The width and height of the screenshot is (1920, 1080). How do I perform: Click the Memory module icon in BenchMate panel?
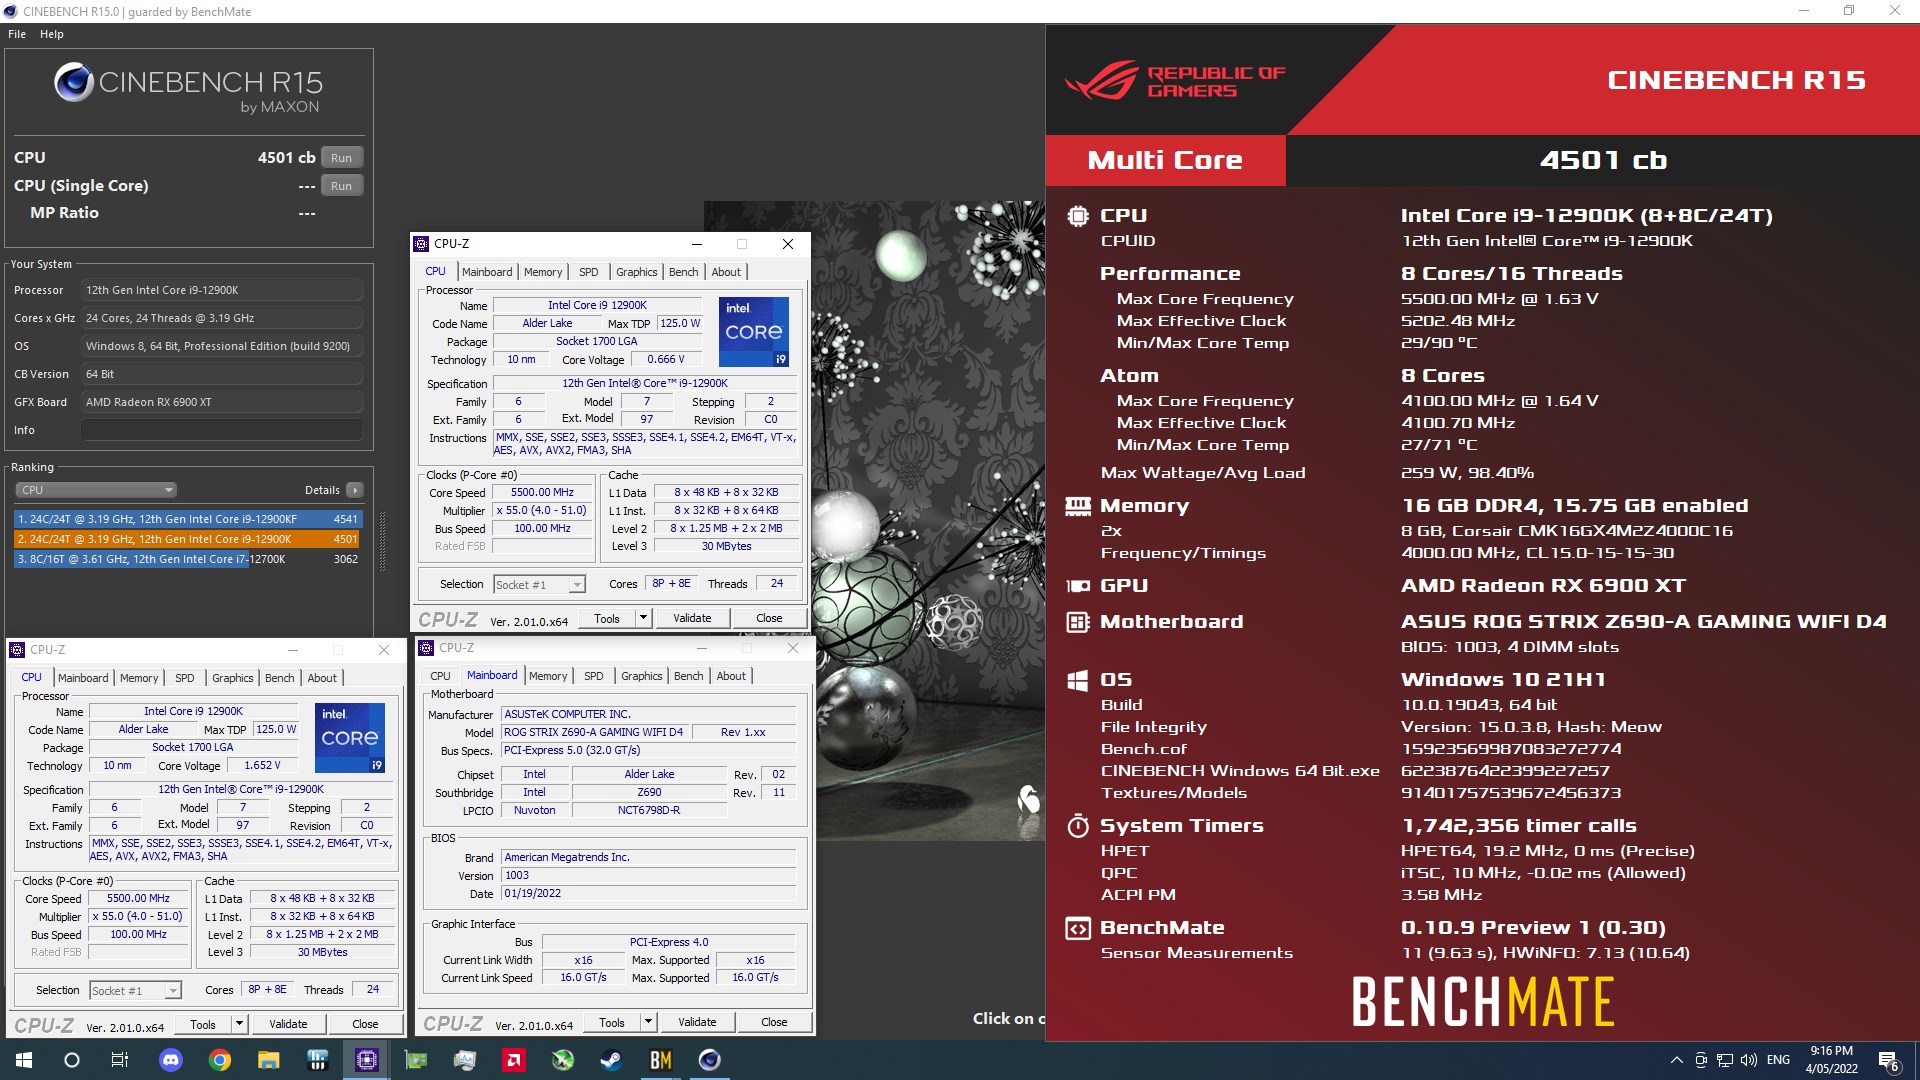click(x=1078, y=506)
